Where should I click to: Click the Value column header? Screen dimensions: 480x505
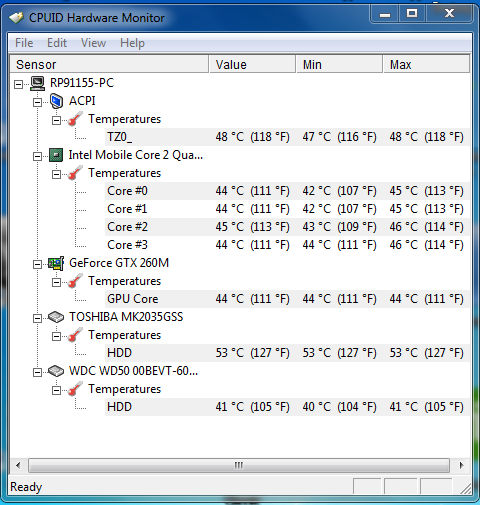click(x=252, y=64)
